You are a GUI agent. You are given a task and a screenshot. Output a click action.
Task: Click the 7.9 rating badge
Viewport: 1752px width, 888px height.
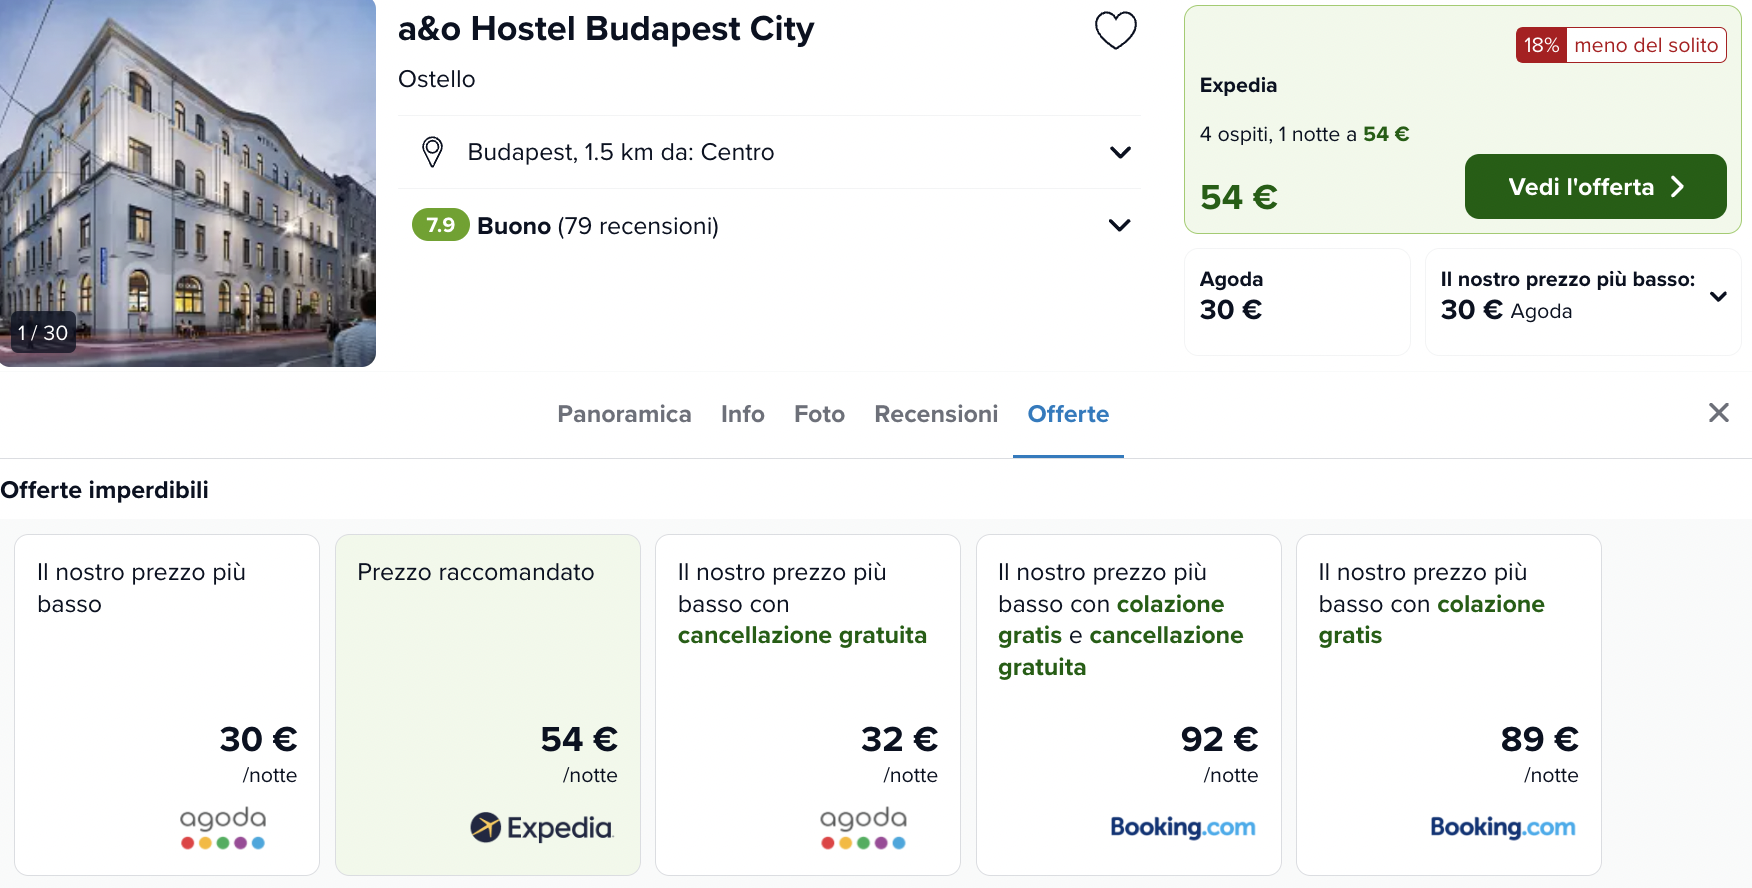pyautogui.click(x=440, y=225)
